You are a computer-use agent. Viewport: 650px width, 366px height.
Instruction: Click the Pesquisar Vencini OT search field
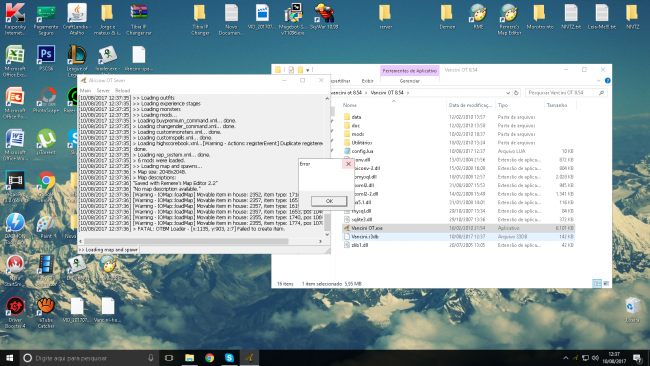566,93
